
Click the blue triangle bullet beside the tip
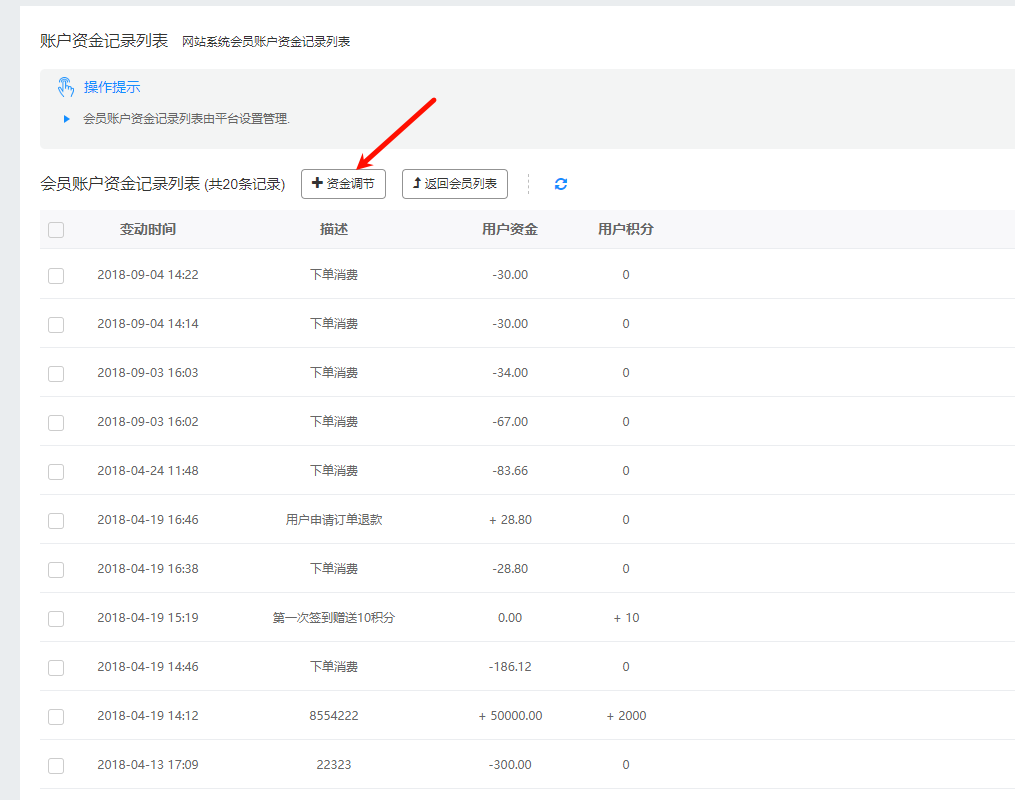click(67, 119)
